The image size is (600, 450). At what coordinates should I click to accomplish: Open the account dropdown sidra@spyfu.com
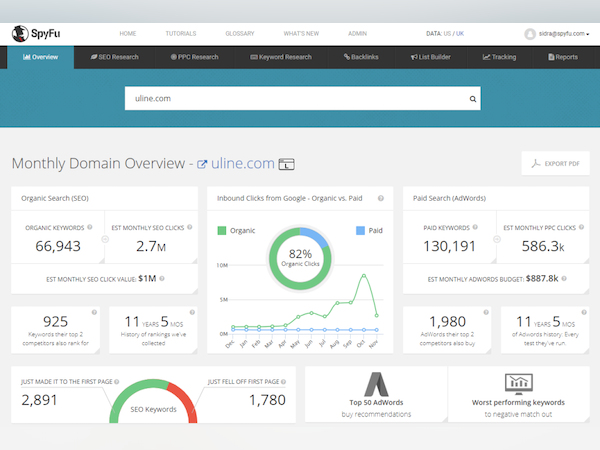pos(563,34)
